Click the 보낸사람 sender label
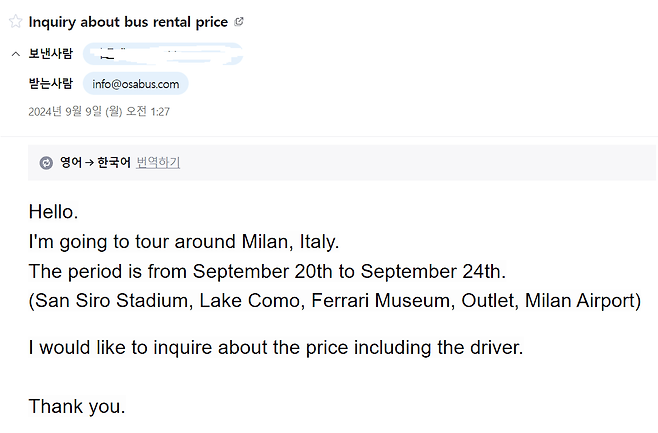 (x=50, y=54)
